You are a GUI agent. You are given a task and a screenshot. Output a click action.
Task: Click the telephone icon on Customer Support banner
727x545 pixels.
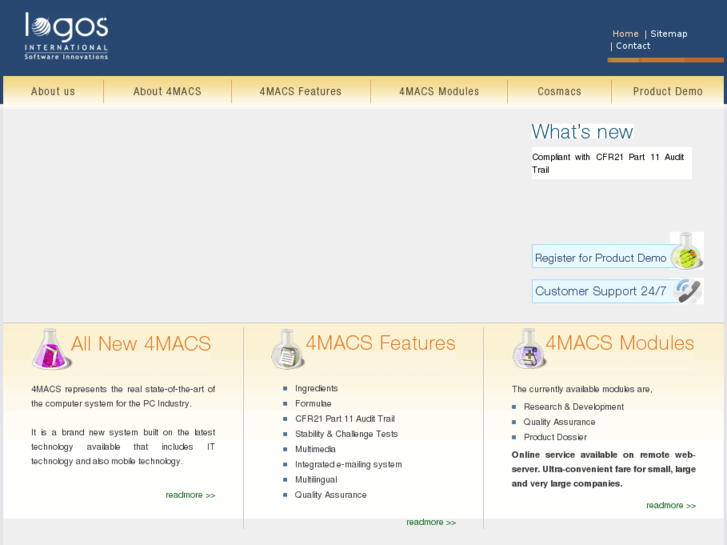(x=689, y=291)
